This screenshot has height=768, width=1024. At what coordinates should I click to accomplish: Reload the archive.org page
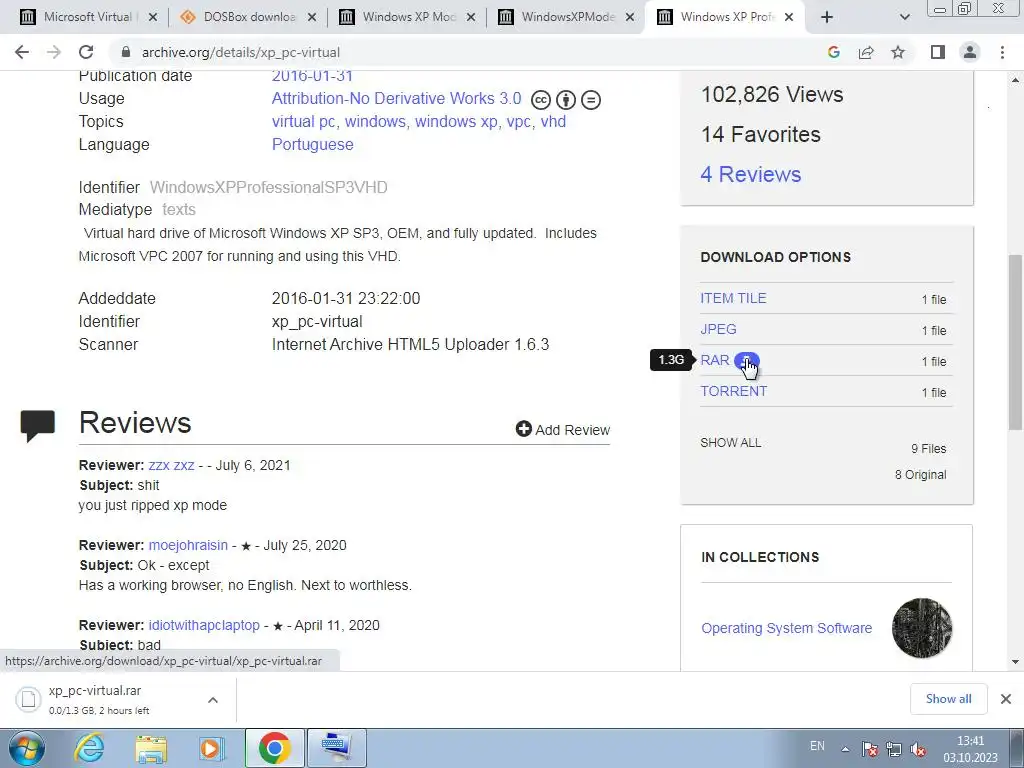pyautogui.click(x=86, y=52)
